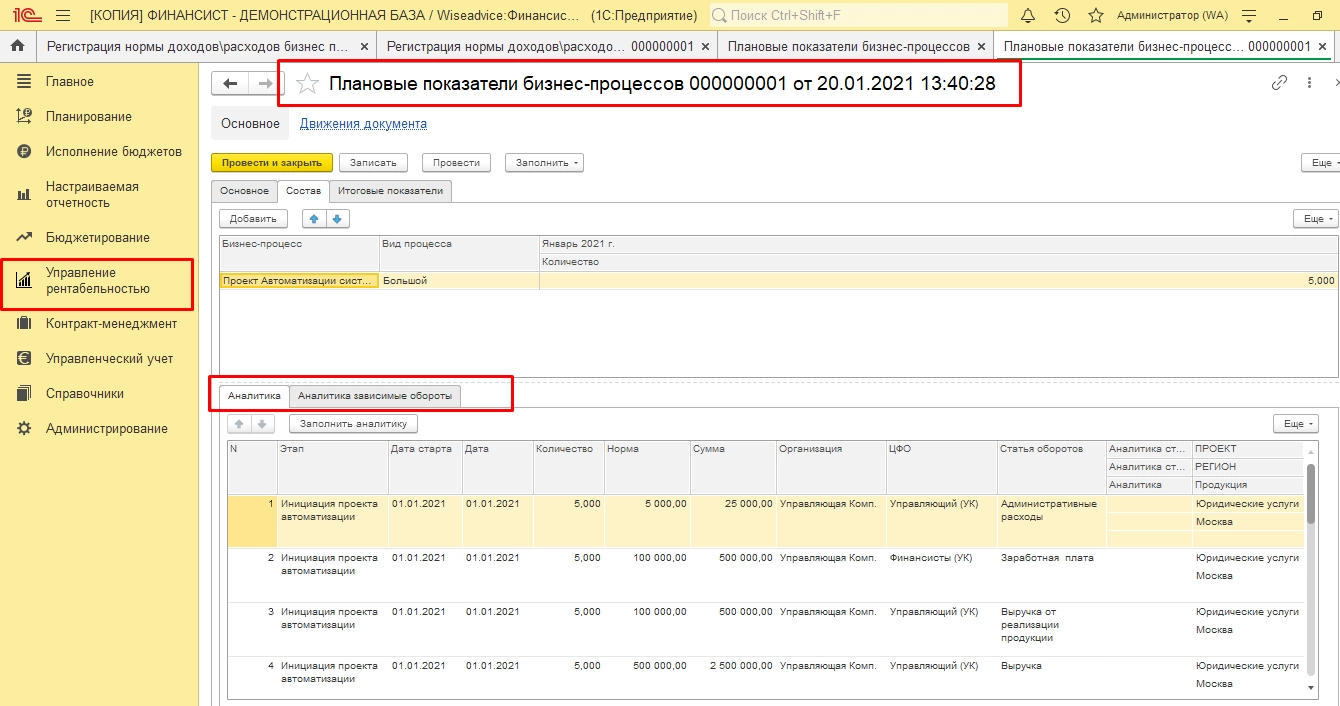The height and width of the screenshot is (706, 1340).
Task: Click in the global search field
Action: pyautogui.click(x=860, y=15)
